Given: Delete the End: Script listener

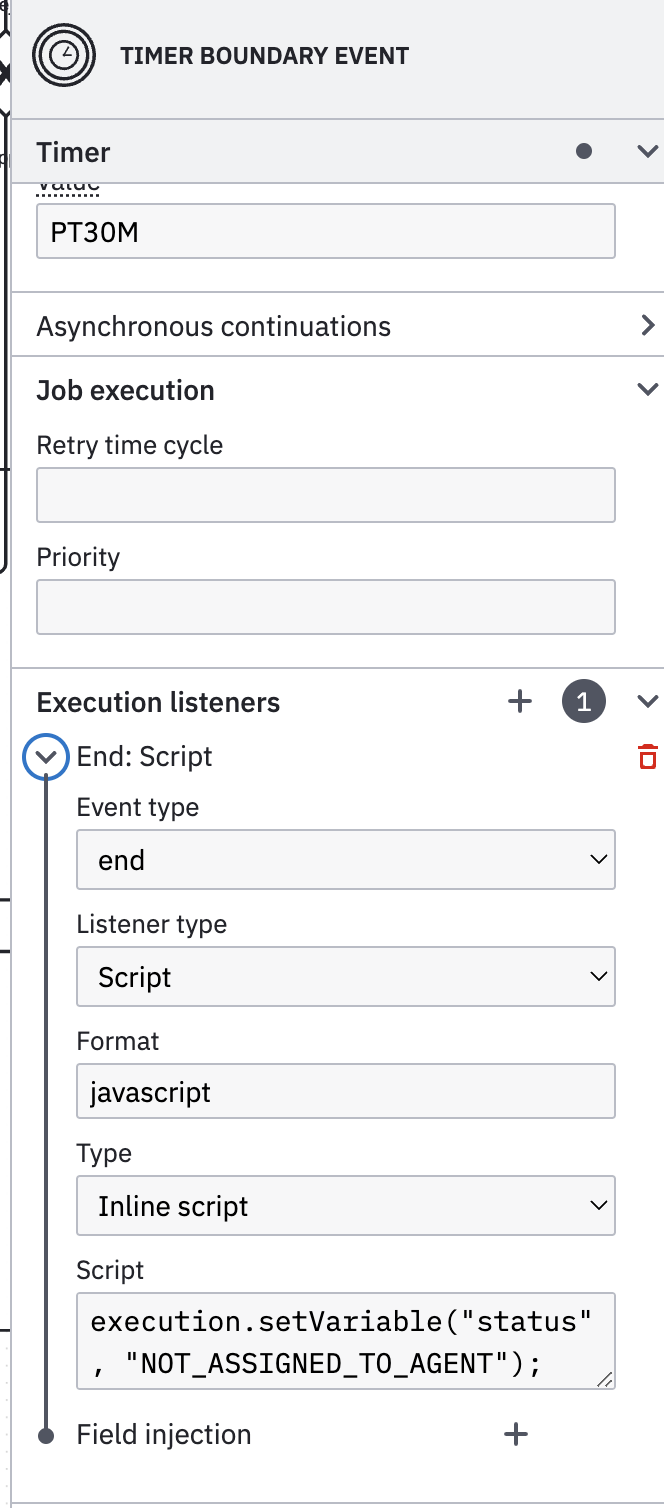Looking at the screenshot, I should [x=647, y=757].
